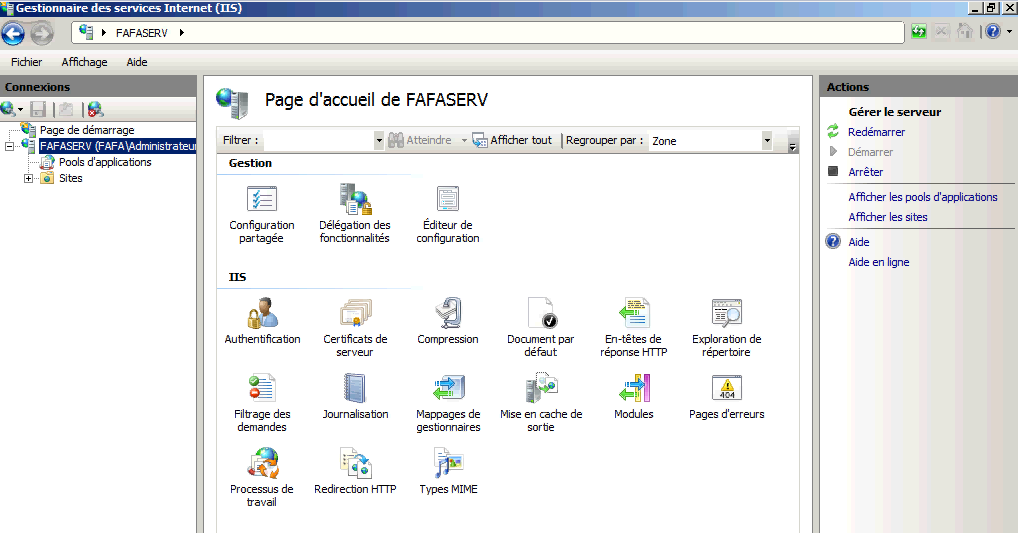The width and height of the screenshot is (1018, 533).
Task: Open Pages d'erreurs feature
Action: [726, 397]
